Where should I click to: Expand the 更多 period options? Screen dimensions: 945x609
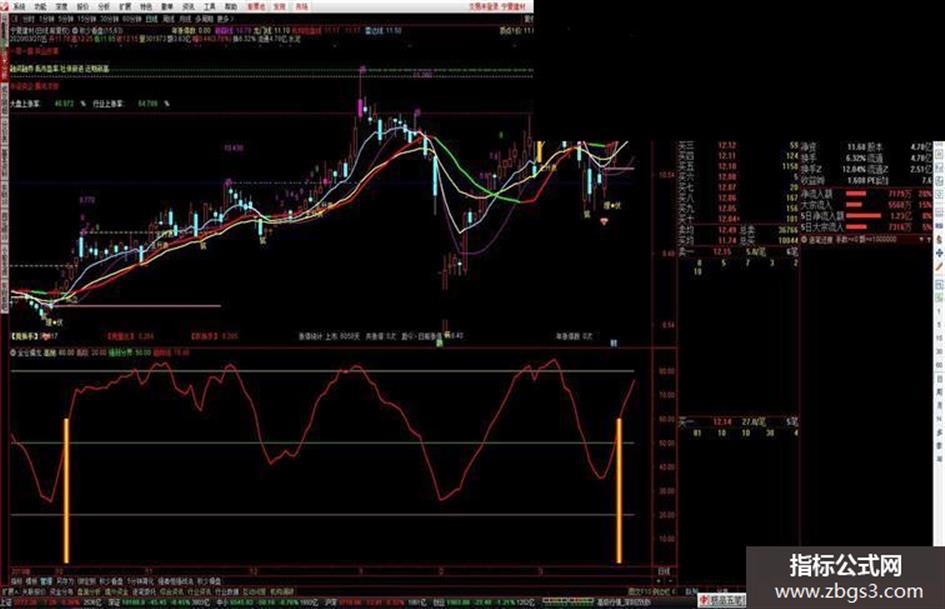coord(224,19)
